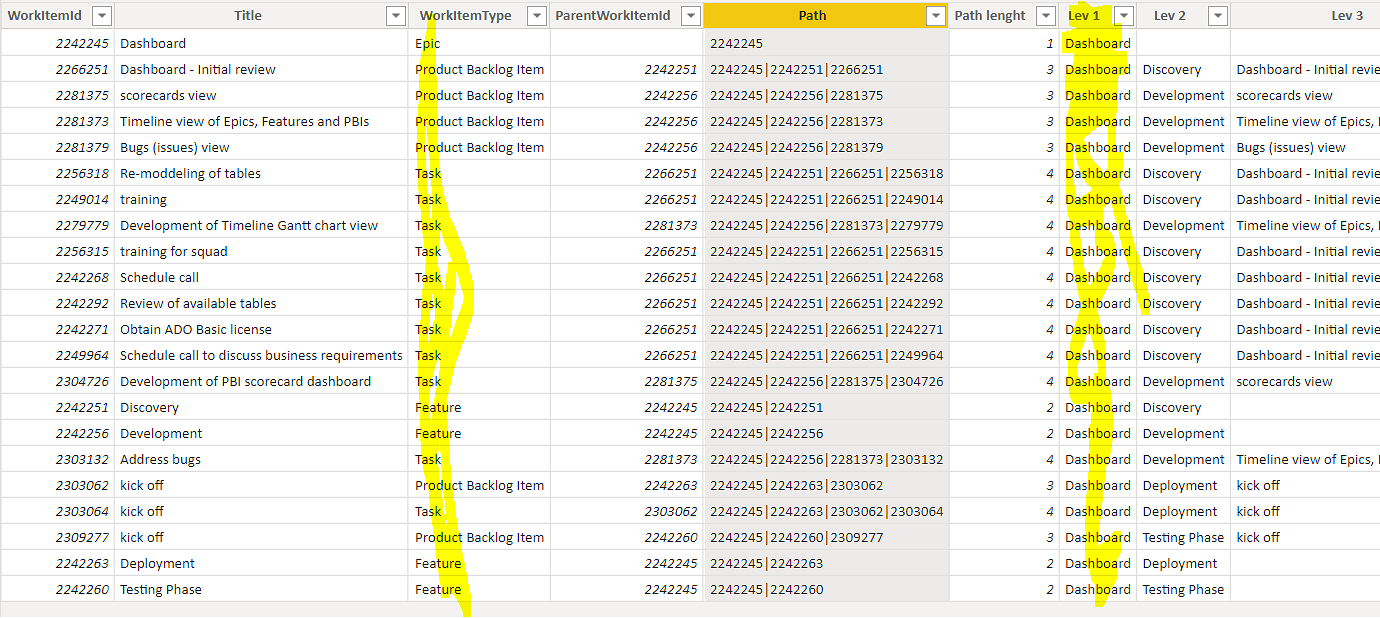This screenshot has height=618, width=1380.
Task: Click the Development cell in Lev 2 column
Action: [x=1183, y=95]
